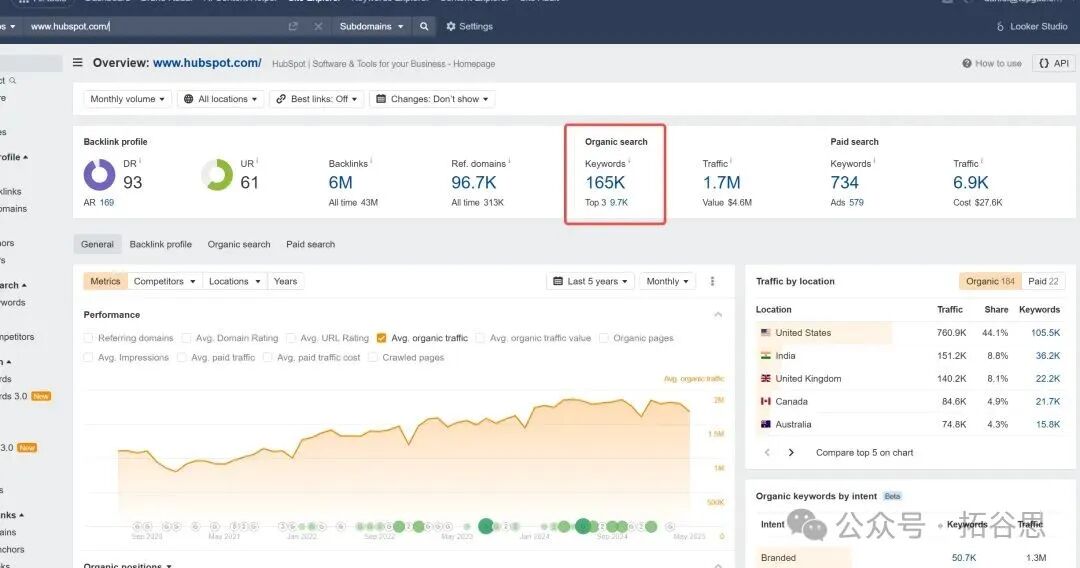Click the API button
The height and width of the screenshot is (568, 1080).
coord(1054,63)
